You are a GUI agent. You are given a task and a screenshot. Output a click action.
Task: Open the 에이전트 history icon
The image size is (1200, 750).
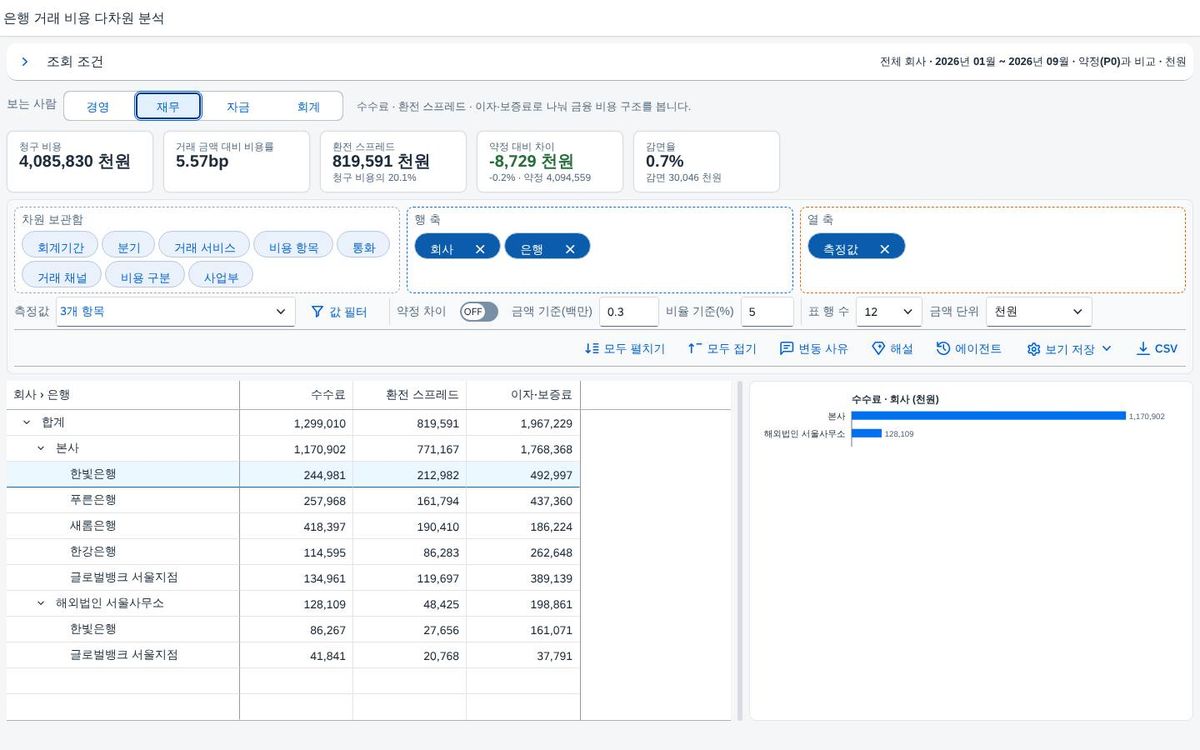943,349
